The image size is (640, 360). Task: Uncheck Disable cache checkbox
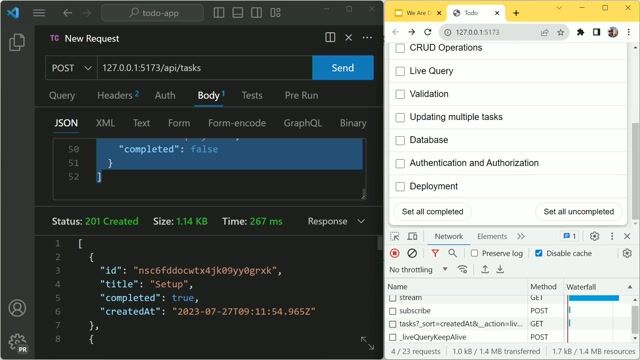tap(539, 253)
